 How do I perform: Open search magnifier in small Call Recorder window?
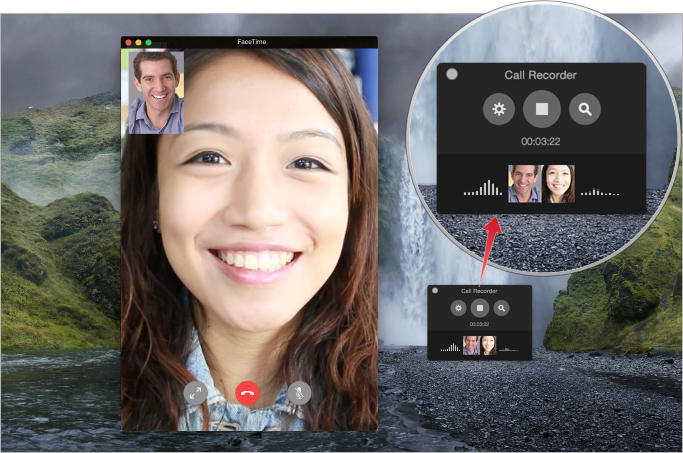click(x=501, y=308)
